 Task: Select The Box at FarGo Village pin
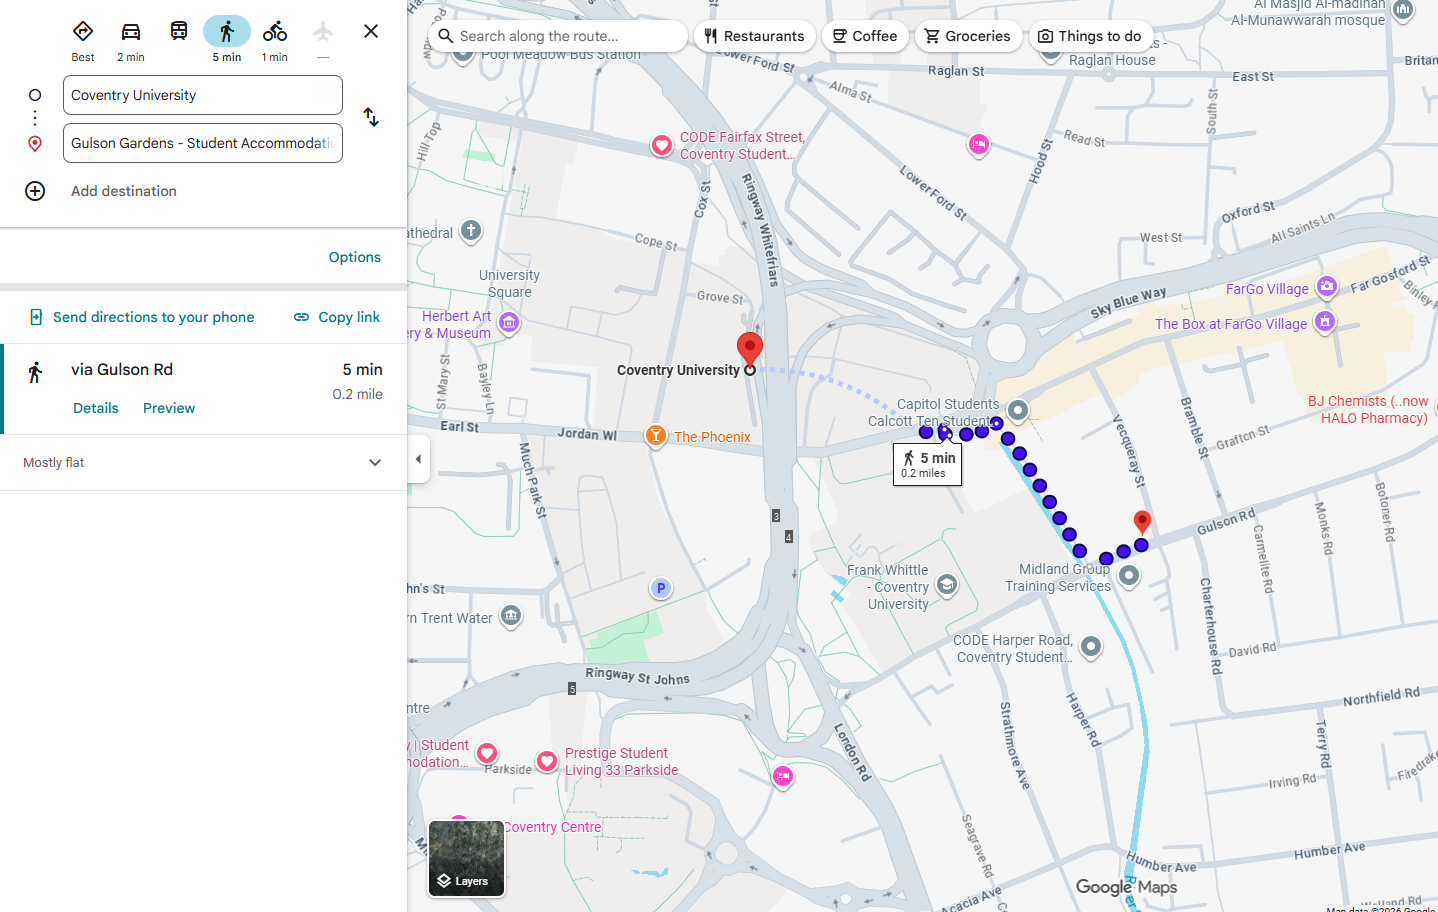point(1325,322)
